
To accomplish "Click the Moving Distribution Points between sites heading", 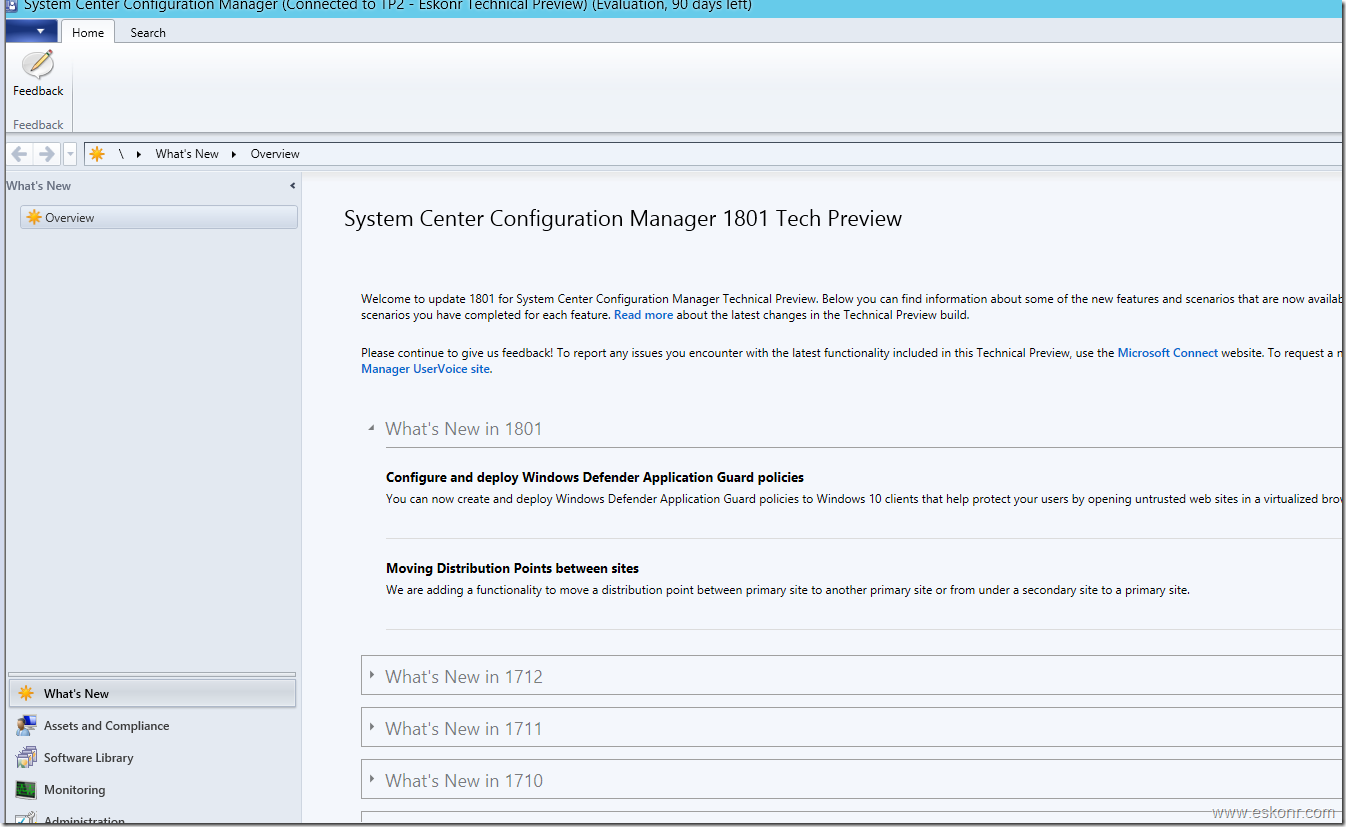I will 512,569.
